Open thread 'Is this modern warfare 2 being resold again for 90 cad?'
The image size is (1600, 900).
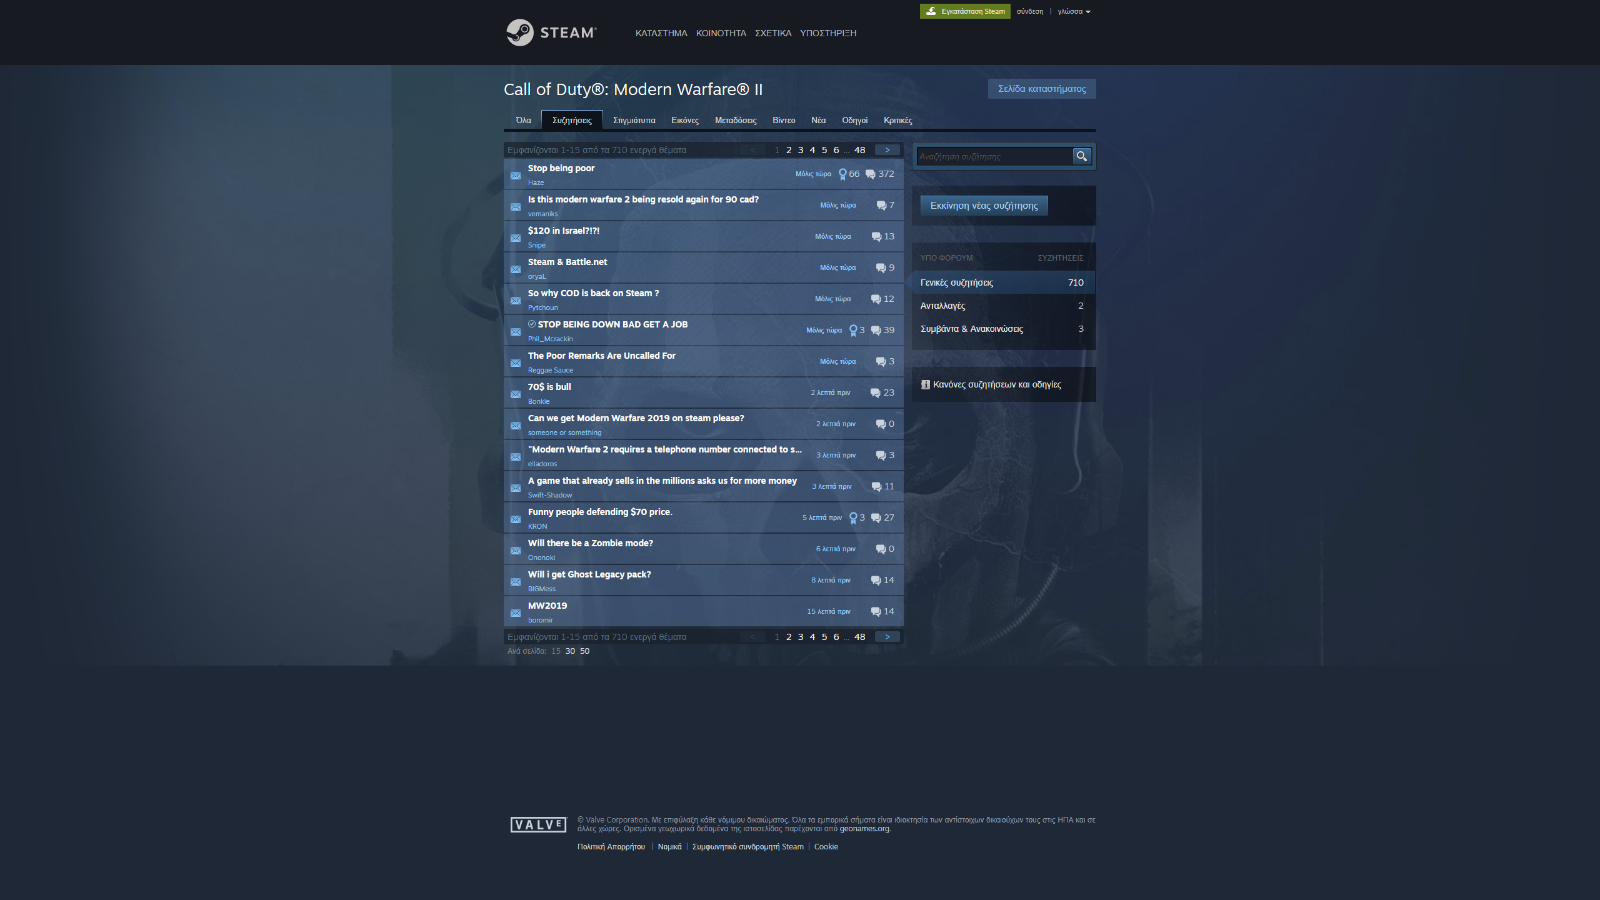643,199
